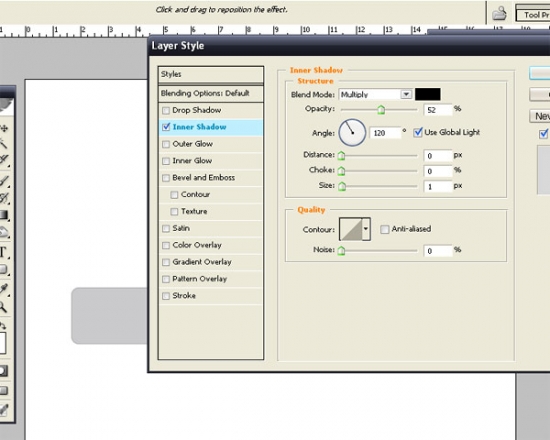Select the Eyedropper tool
This screenshot has width=550, height=440.
pyautogui.click(x=4, y=289)
